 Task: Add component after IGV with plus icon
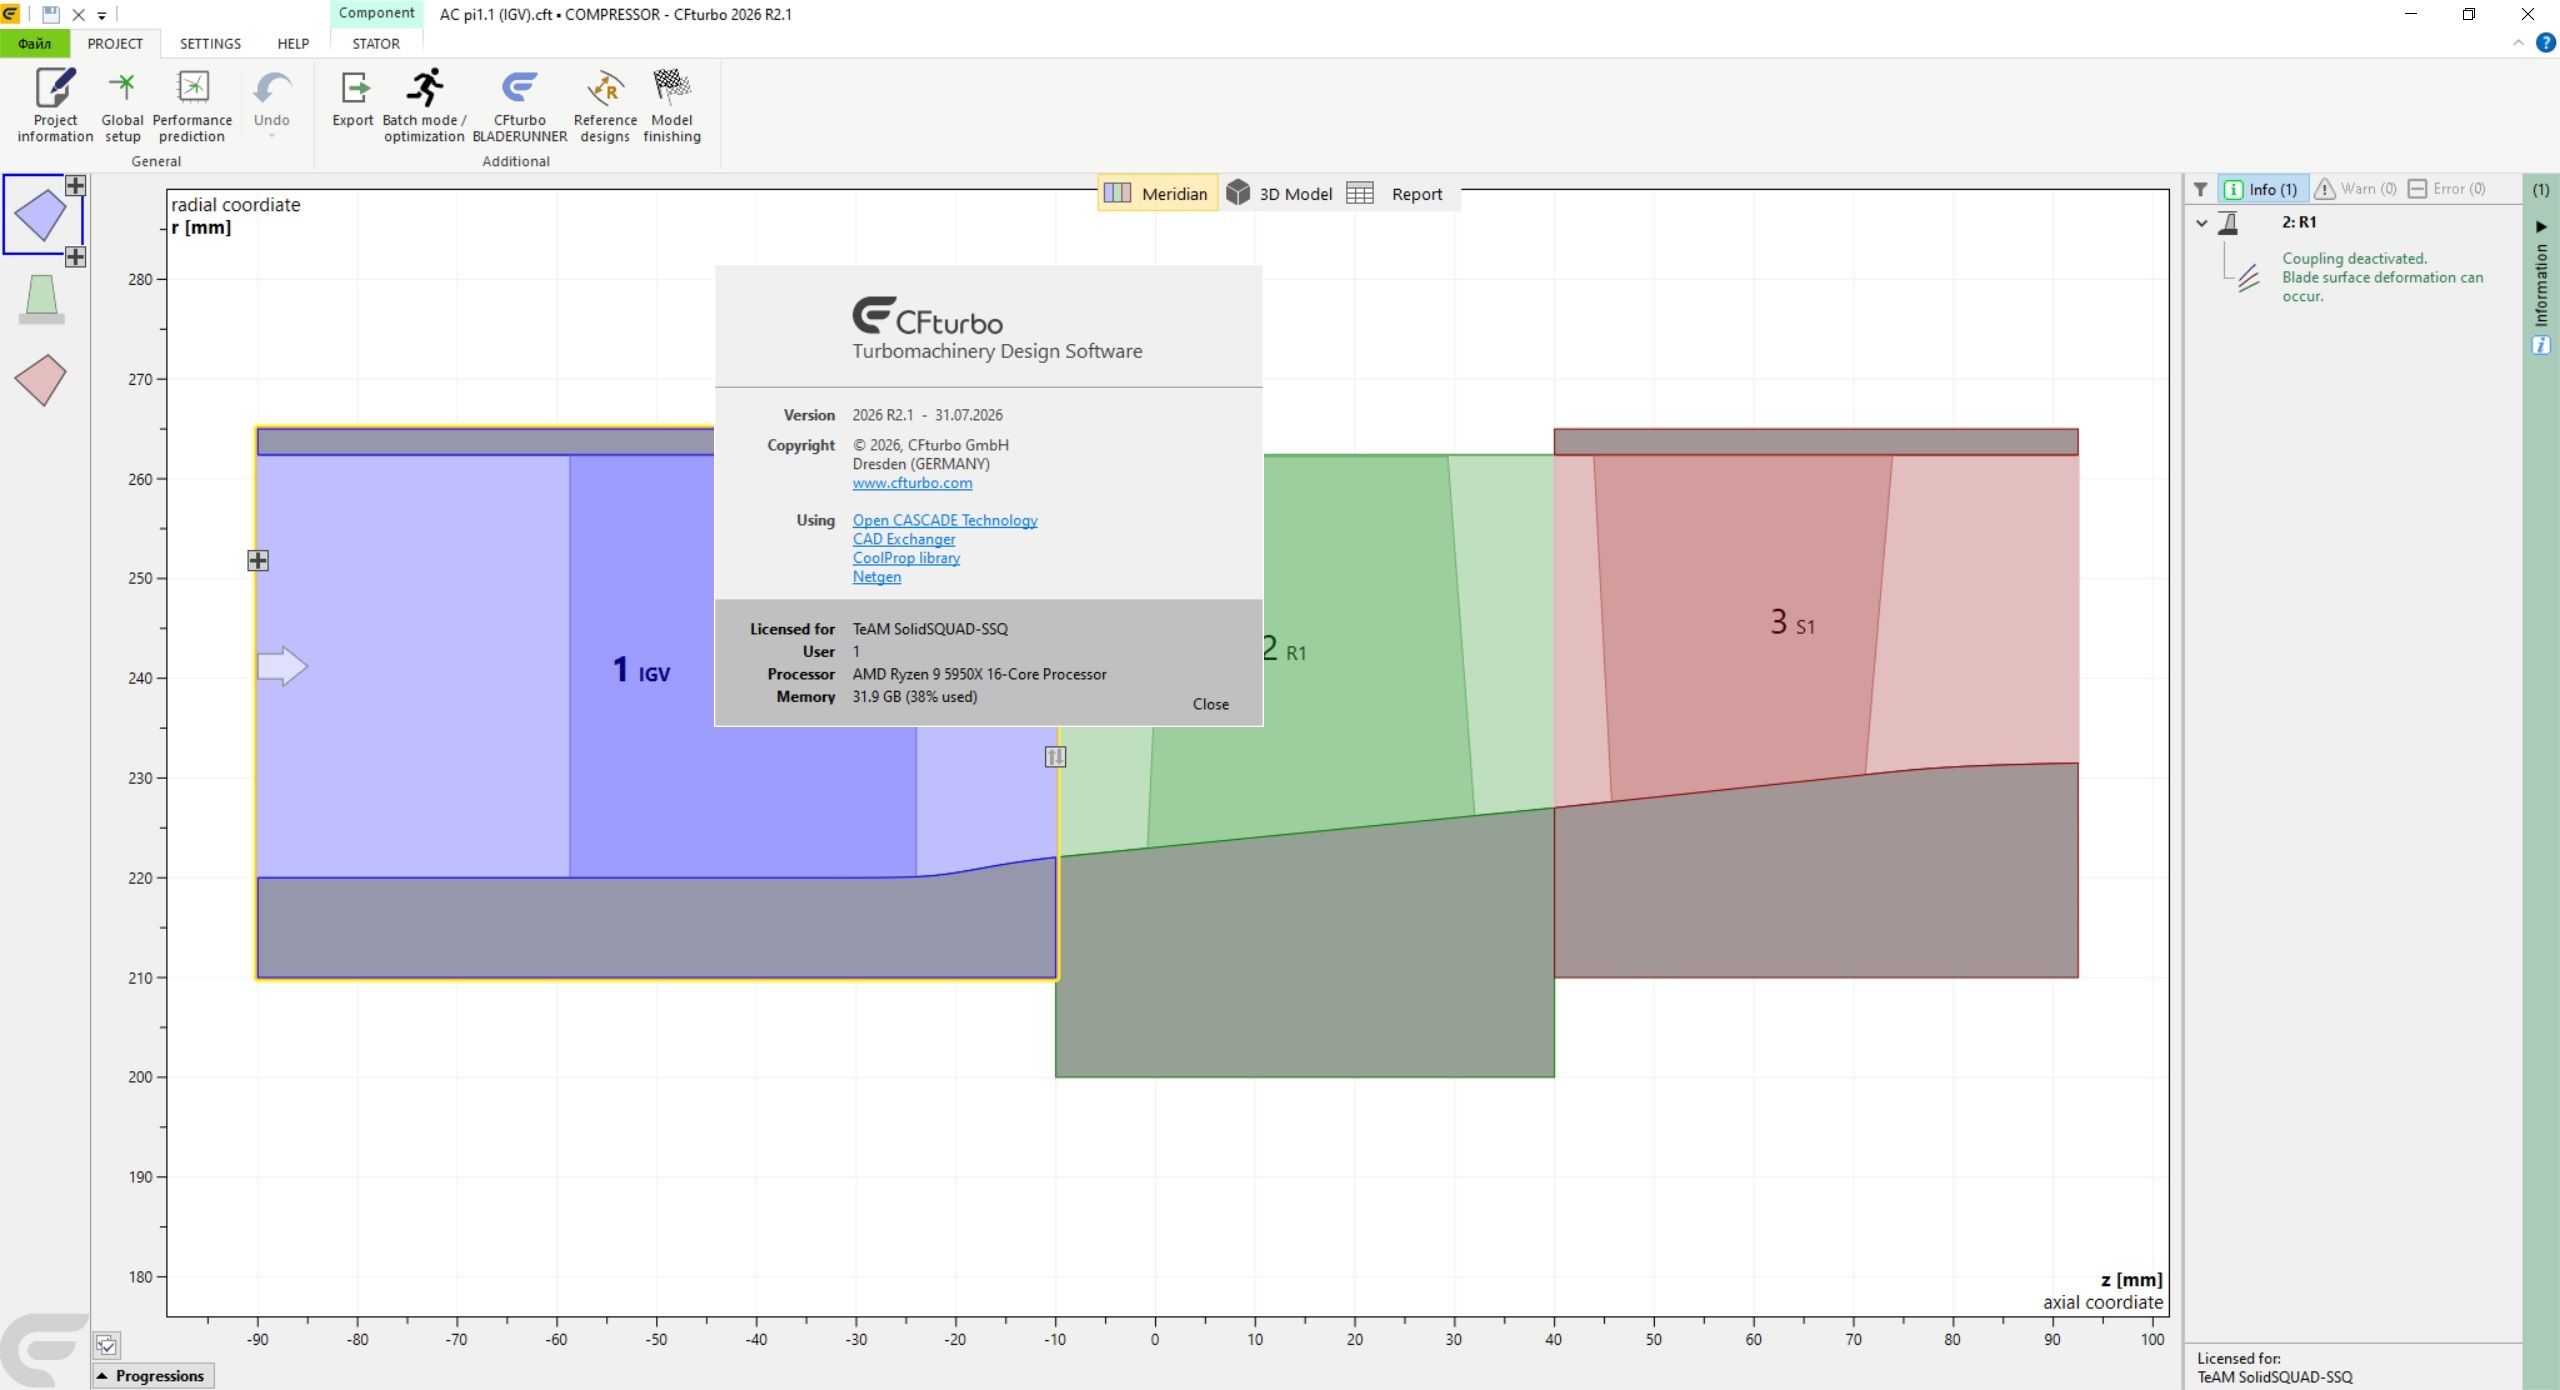pyautogui.click(x=75, y=257)
